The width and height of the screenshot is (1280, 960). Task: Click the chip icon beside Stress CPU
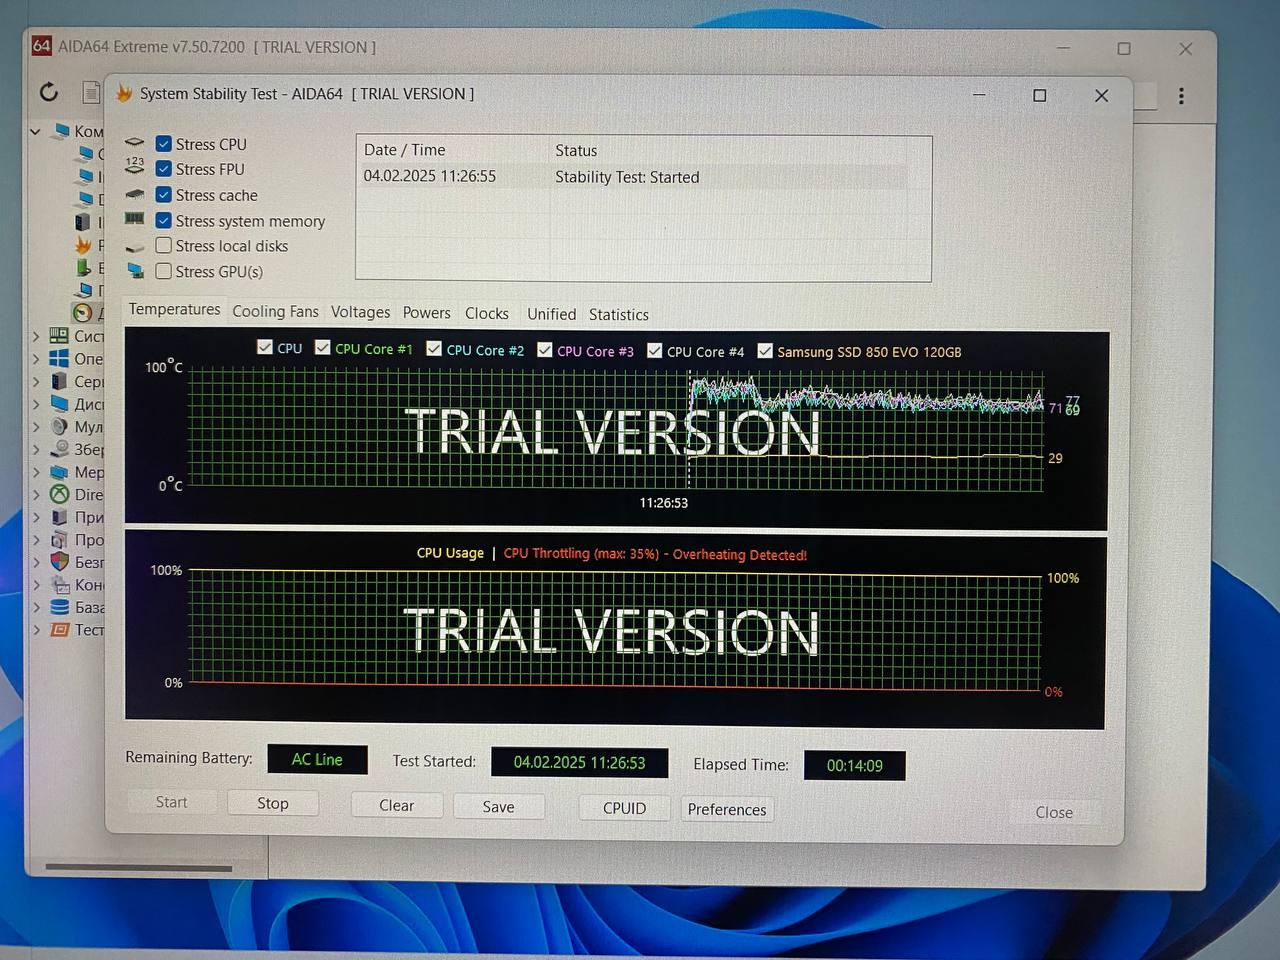click(x=135, y=143)
